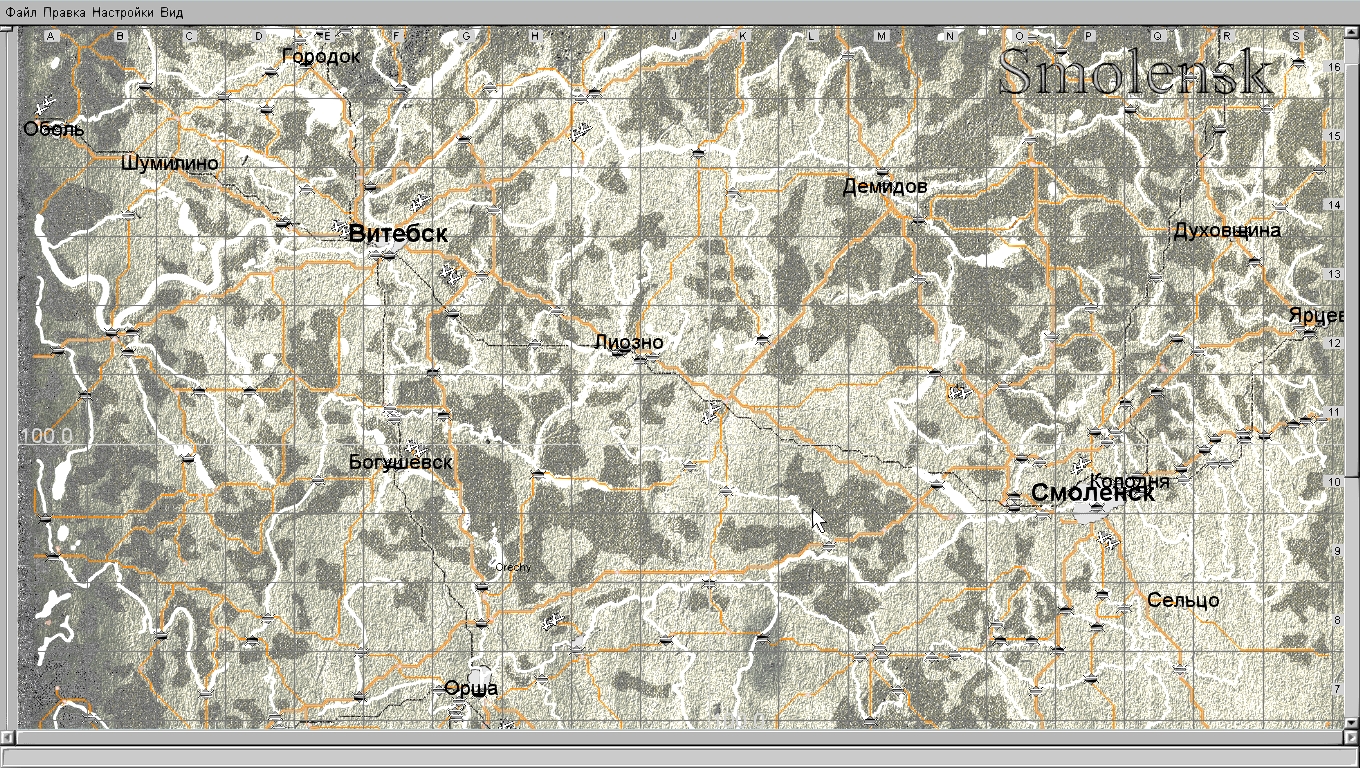Click the Орша town label

click(471, 688)
